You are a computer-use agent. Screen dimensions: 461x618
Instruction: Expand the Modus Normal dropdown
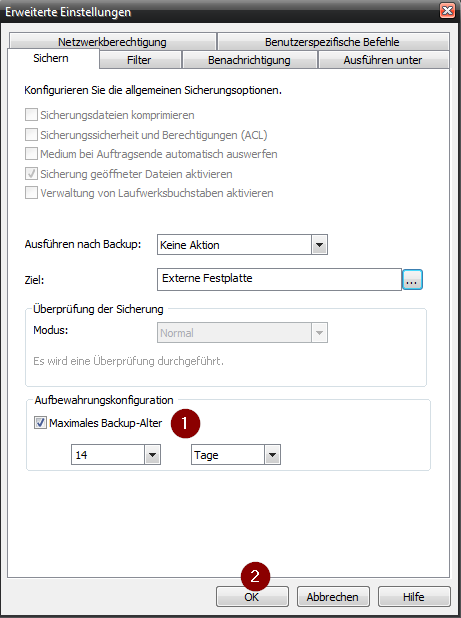(242, 333)
